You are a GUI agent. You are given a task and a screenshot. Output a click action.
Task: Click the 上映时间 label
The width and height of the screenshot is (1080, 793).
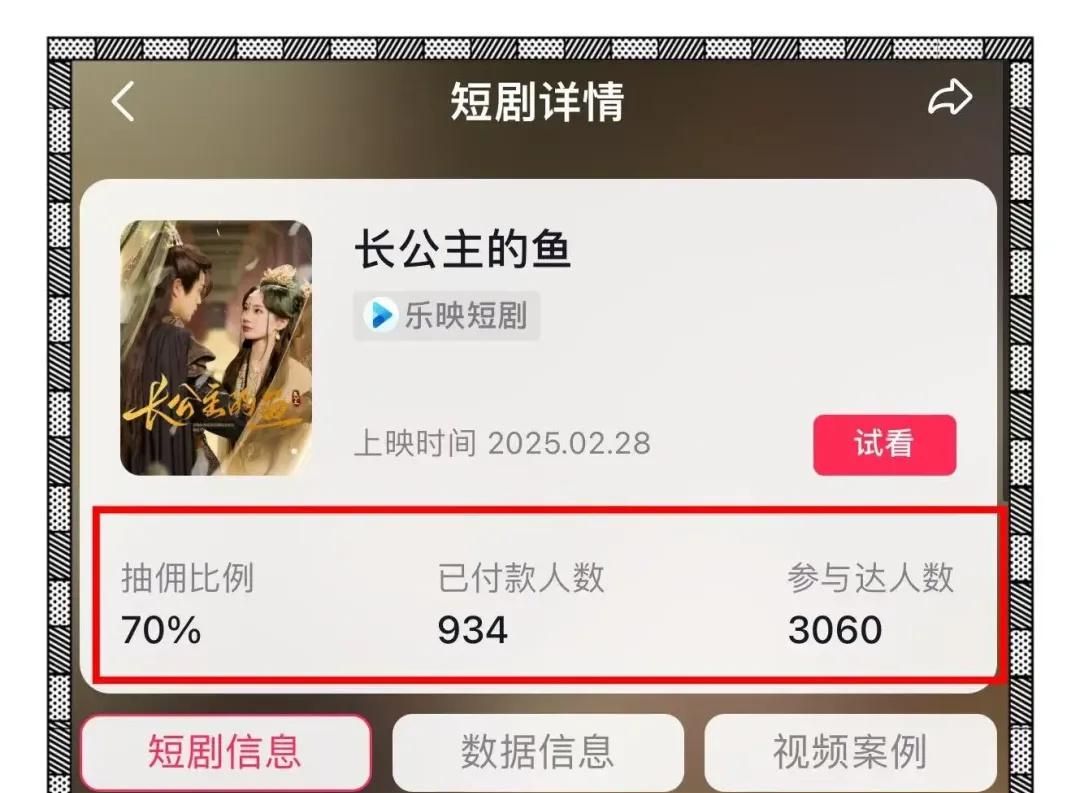click(415, 443)
